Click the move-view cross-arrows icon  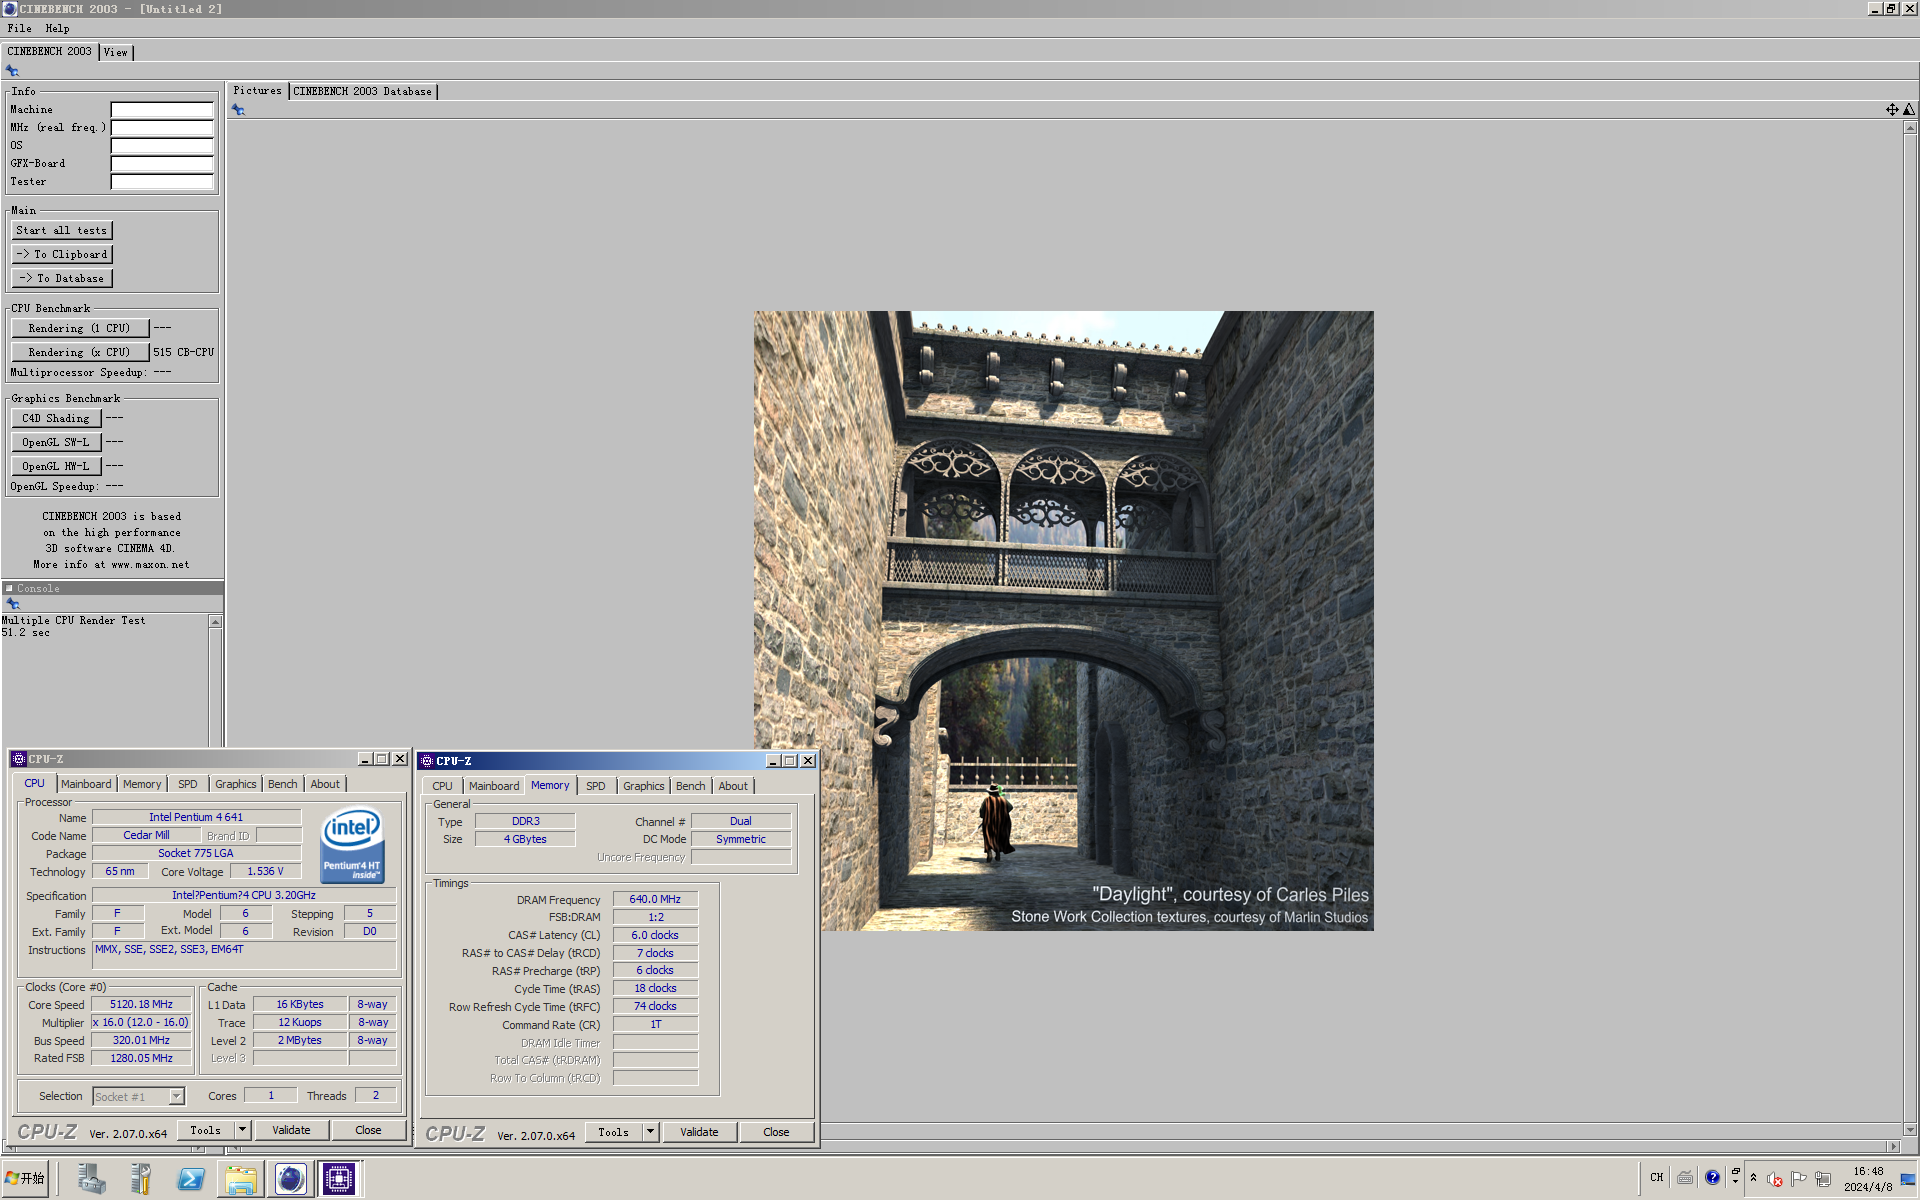click(1892, 110)
